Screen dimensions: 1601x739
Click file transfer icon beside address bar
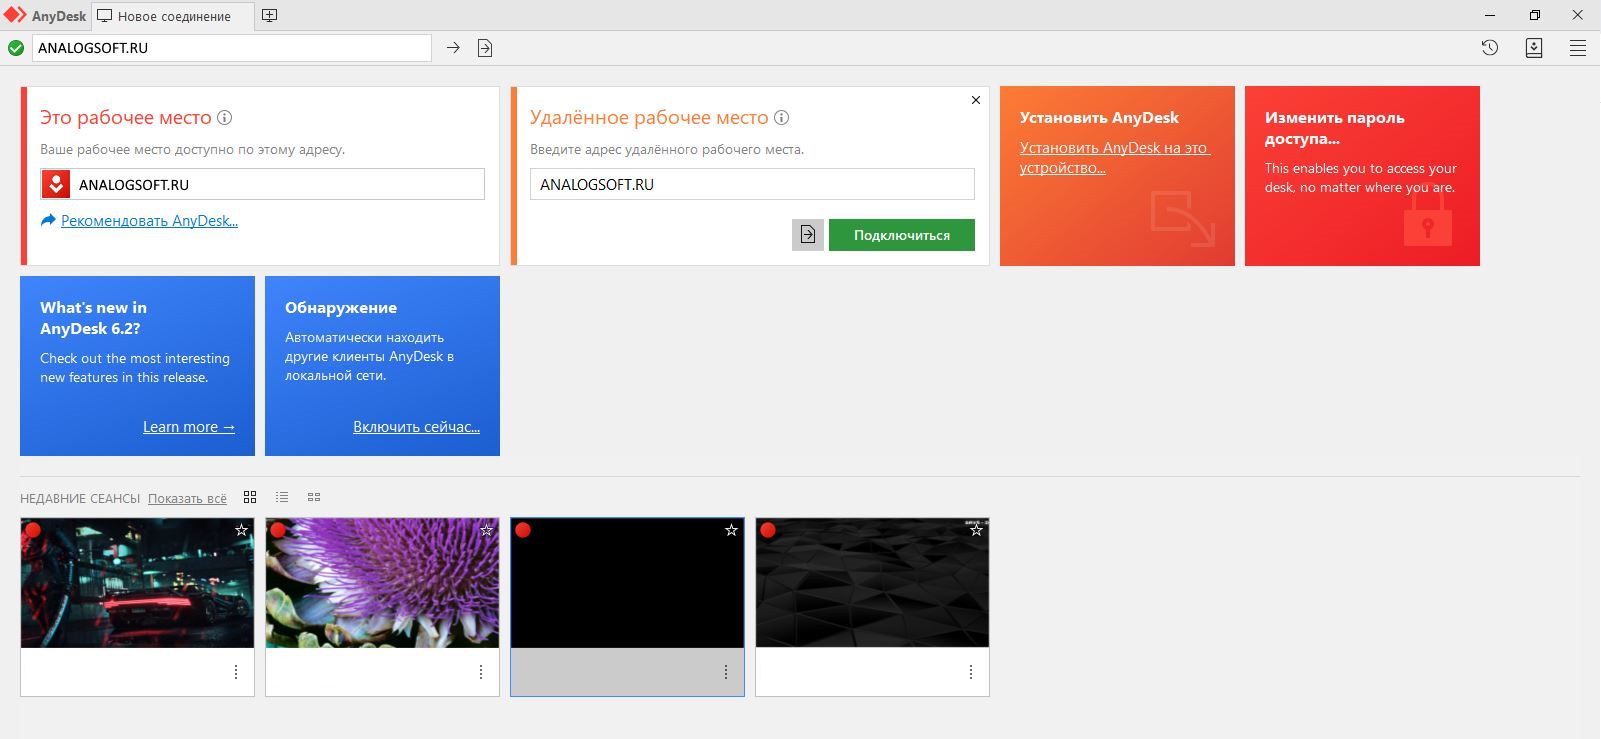click(x=485, y=48)
